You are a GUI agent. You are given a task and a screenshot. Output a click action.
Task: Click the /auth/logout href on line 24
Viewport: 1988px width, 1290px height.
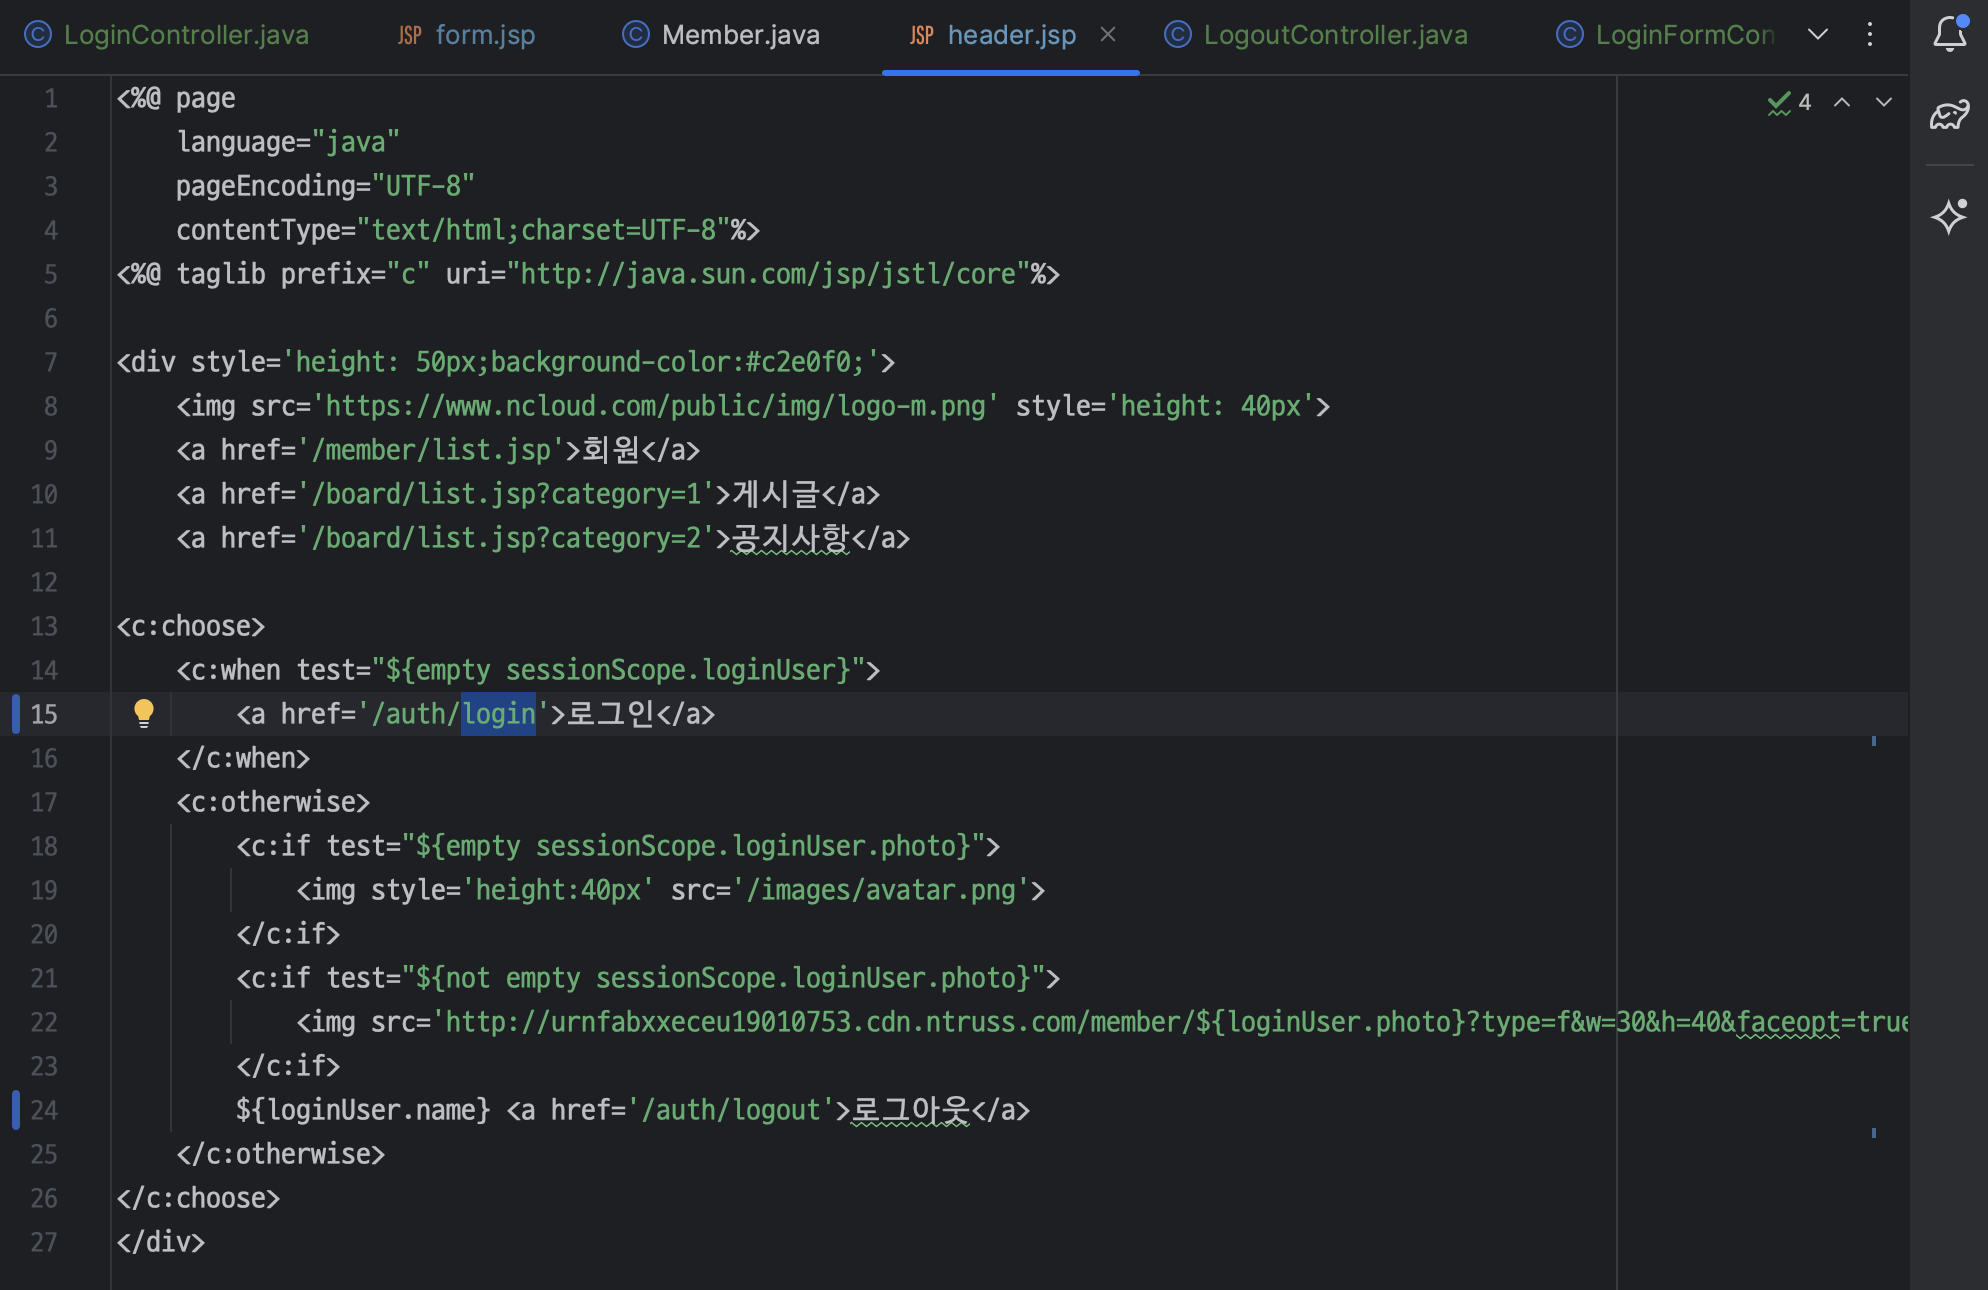point(732,1110)
